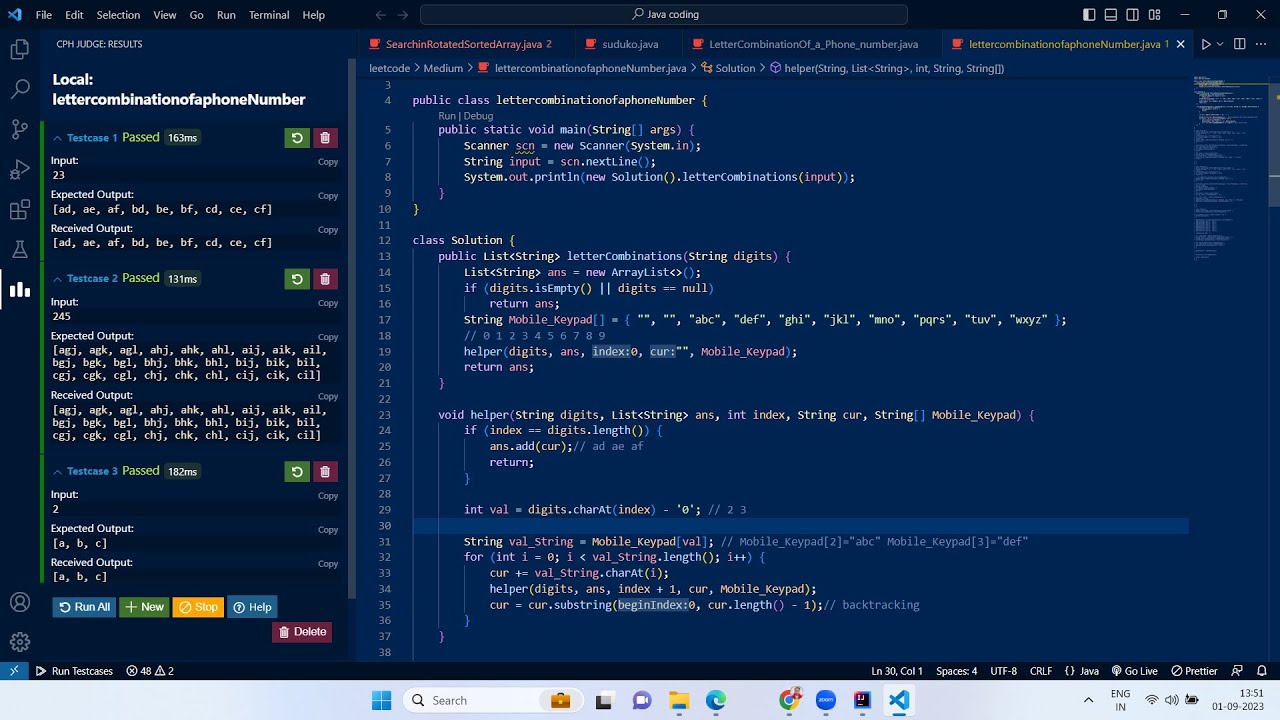Open the Selection menu
This screenshot has height=720, width=1280.
[118, 15]
